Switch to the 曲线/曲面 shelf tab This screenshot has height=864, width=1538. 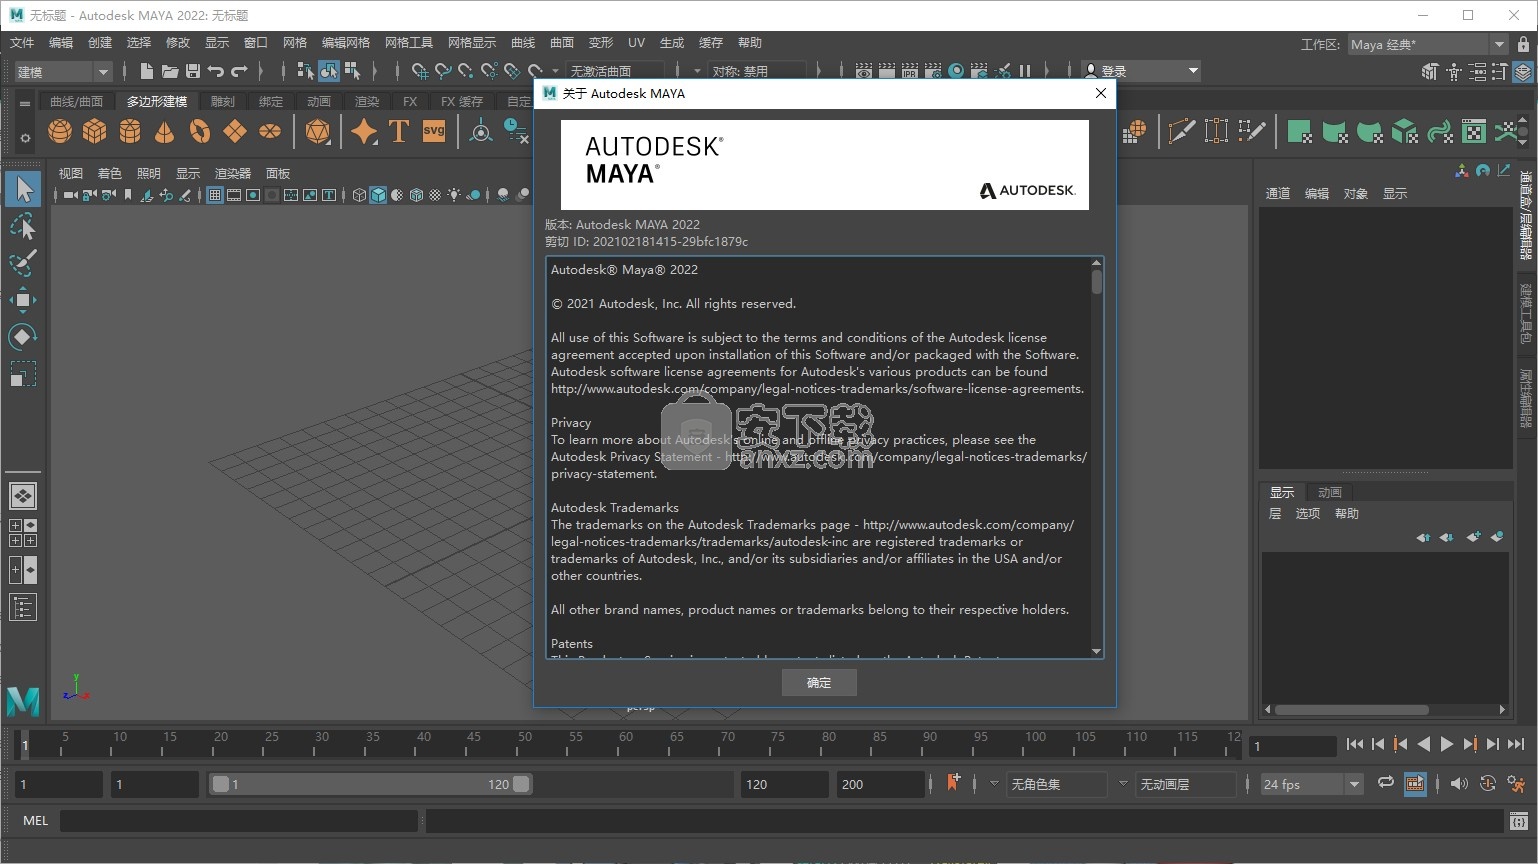[76, 102]
